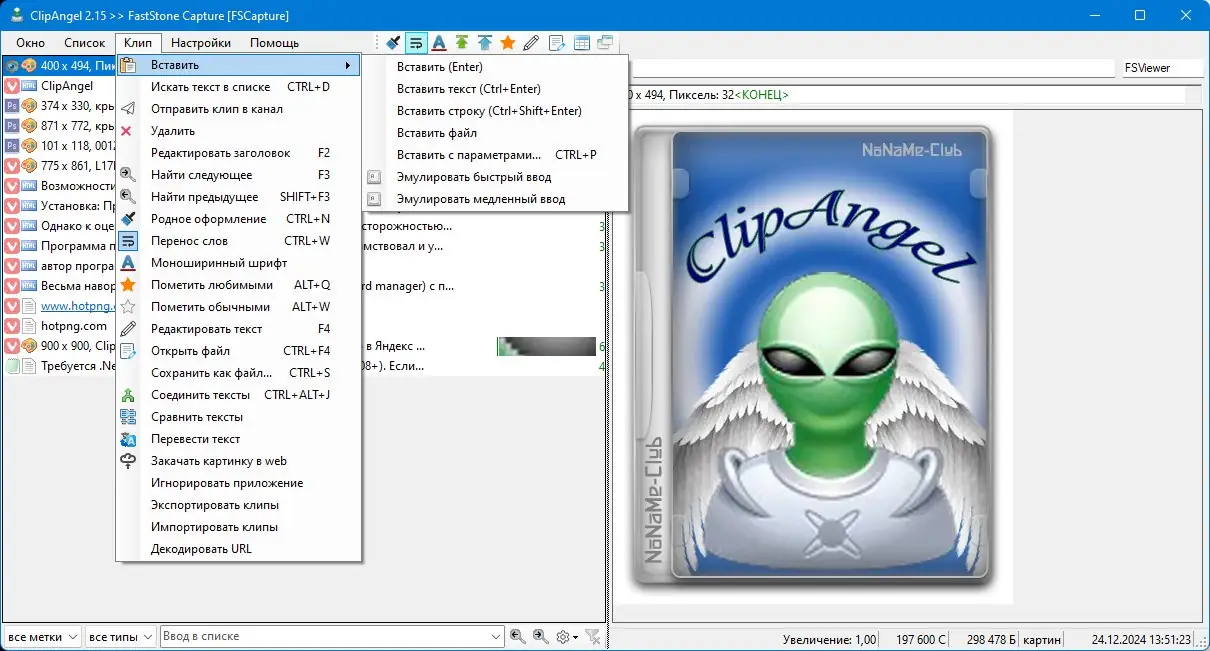Click find previous magnifier icon beside the search box
This screenshot has height=651, width=1210.
(517, 636)
